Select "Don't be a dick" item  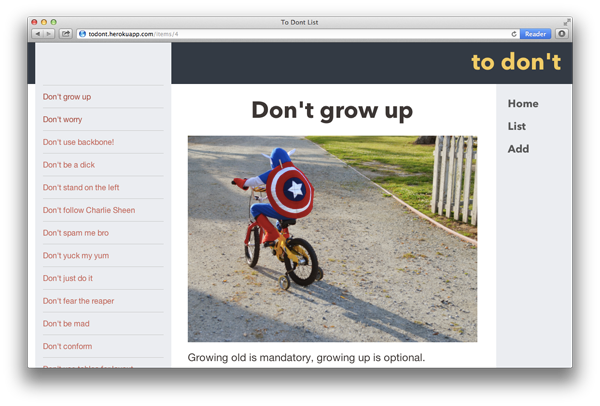69,165
